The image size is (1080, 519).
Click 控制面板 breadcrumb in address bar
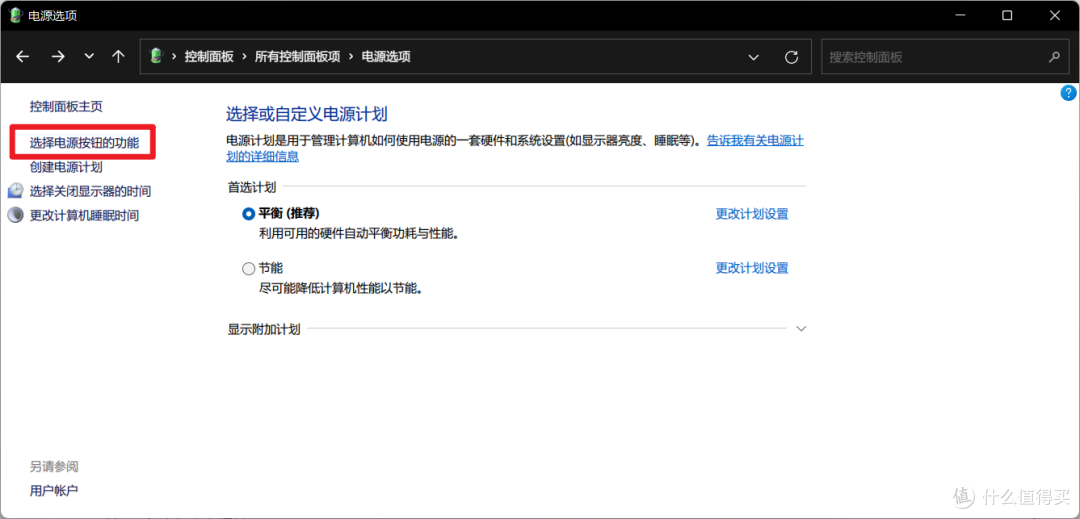point(209,57)
